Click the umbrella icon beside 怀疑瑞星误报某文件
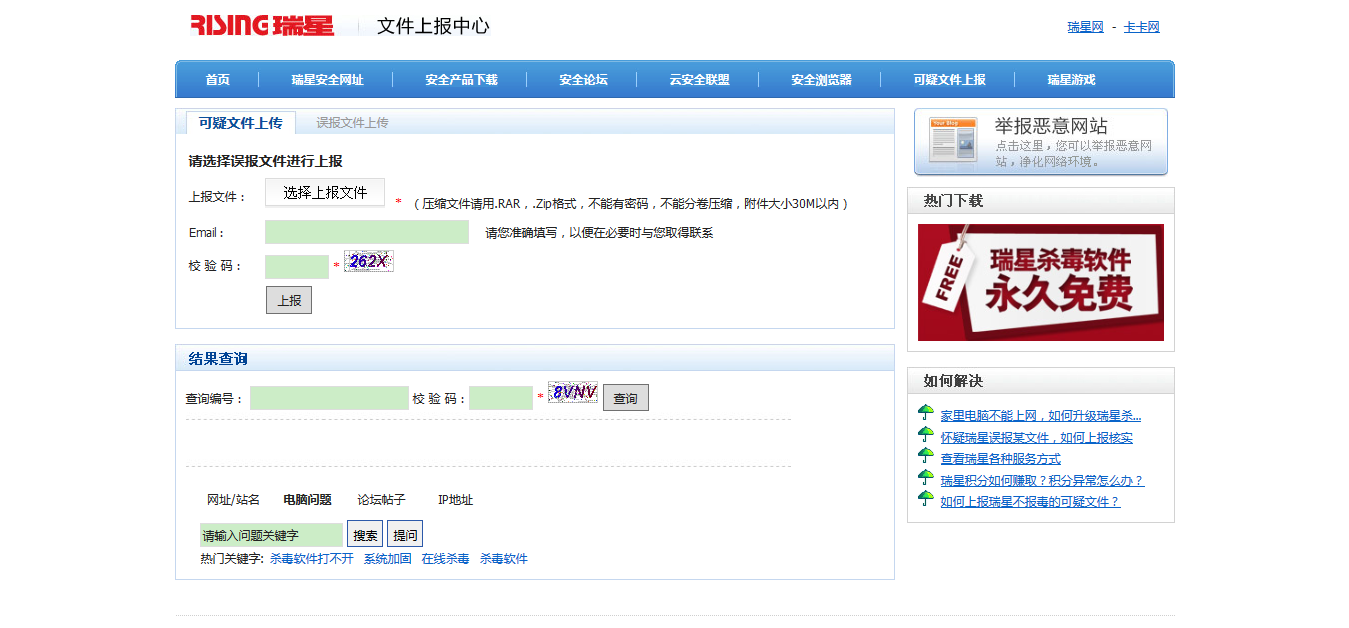The height and width of the screenshot is (628, 1349). tap(926, 436)
